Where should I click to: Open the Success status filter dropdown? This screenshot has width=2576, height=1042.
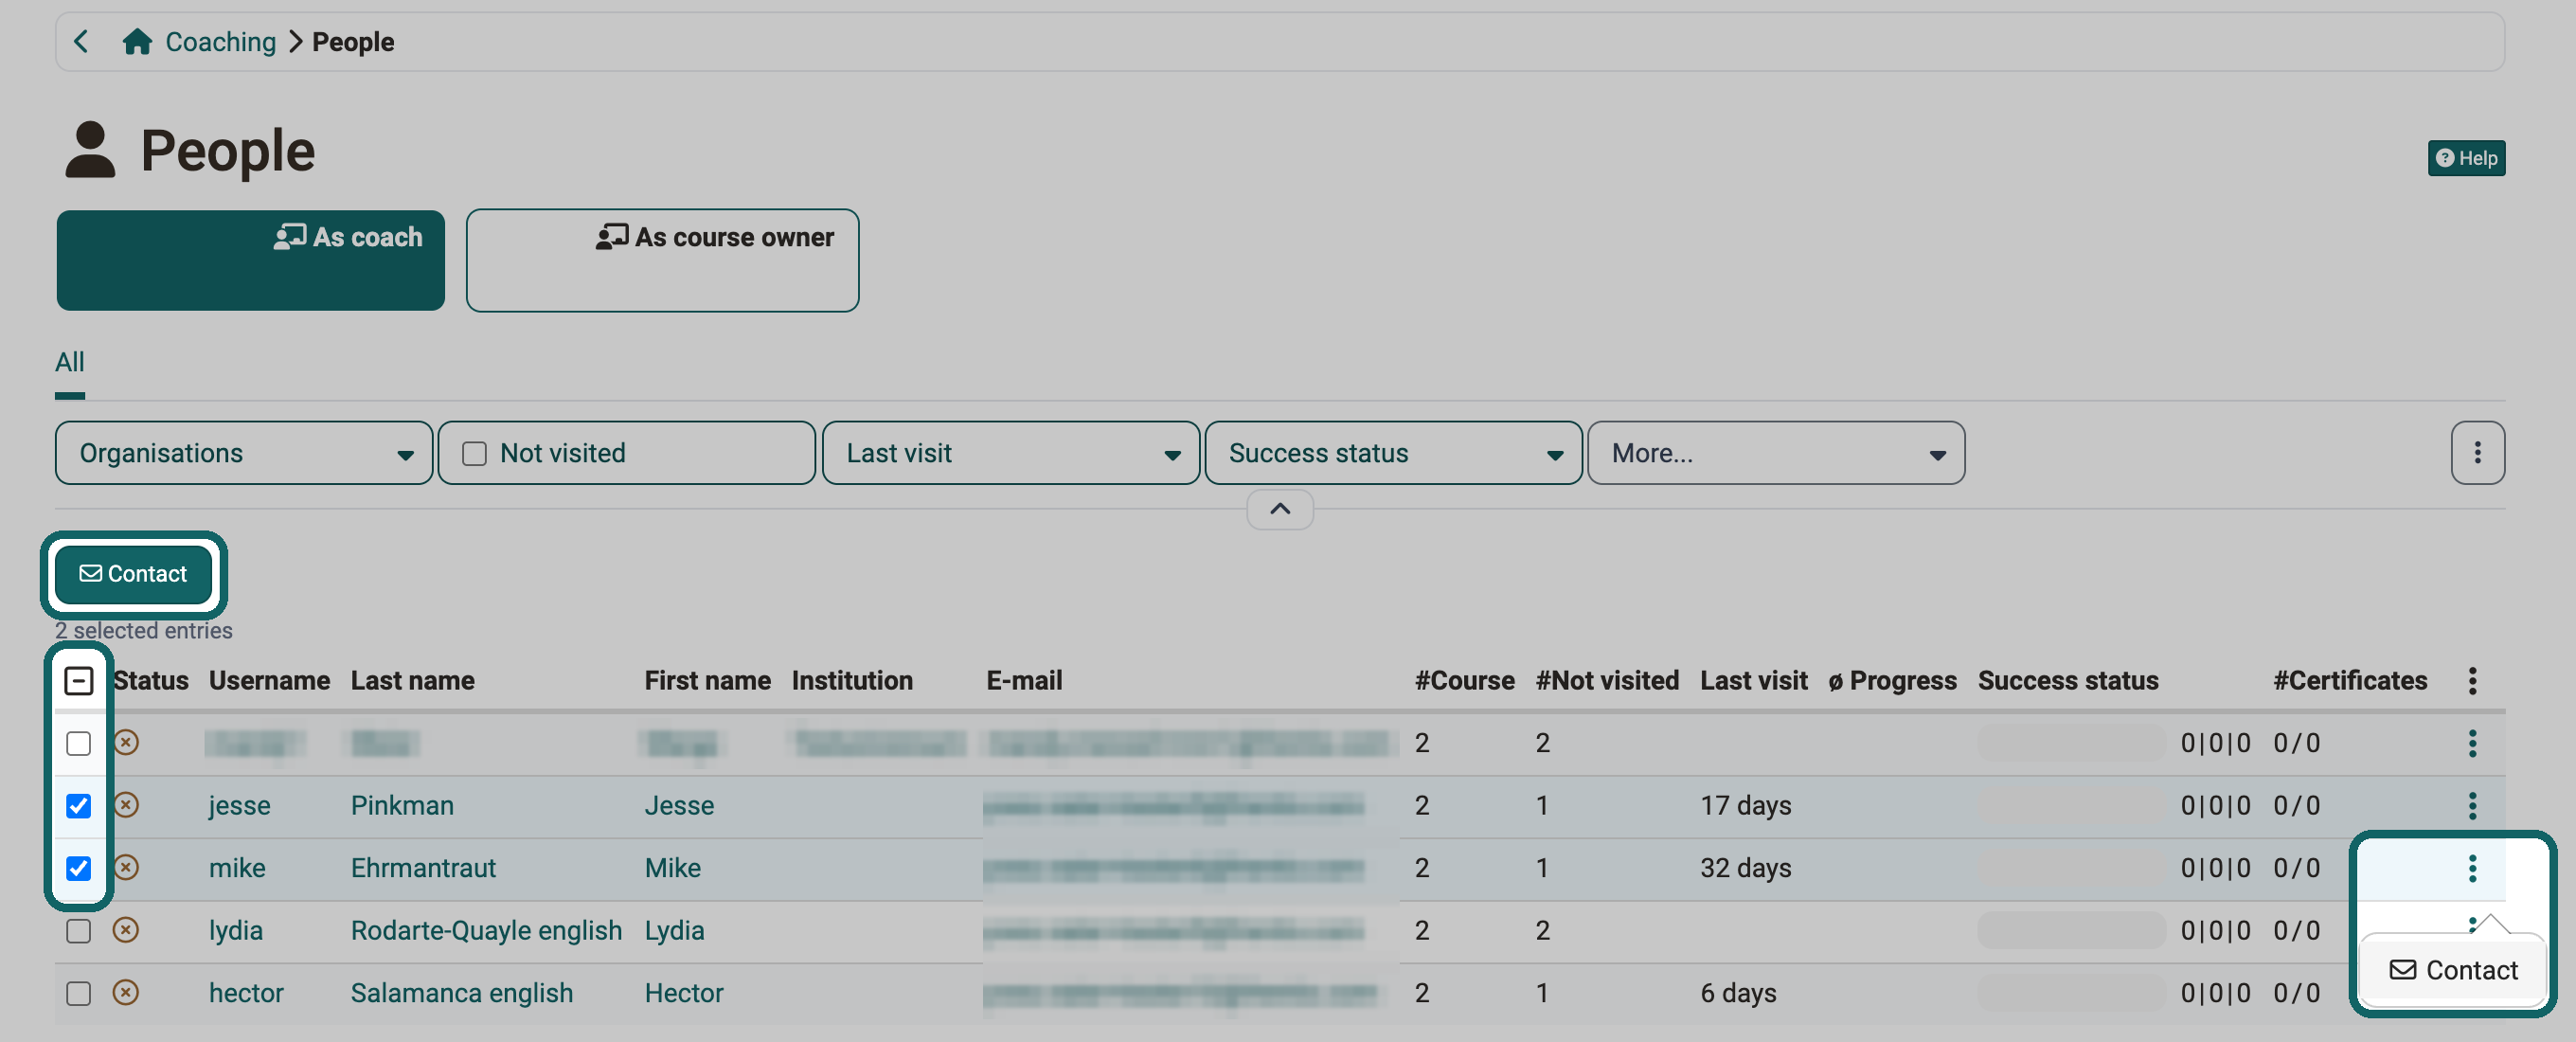[1393, 453]
